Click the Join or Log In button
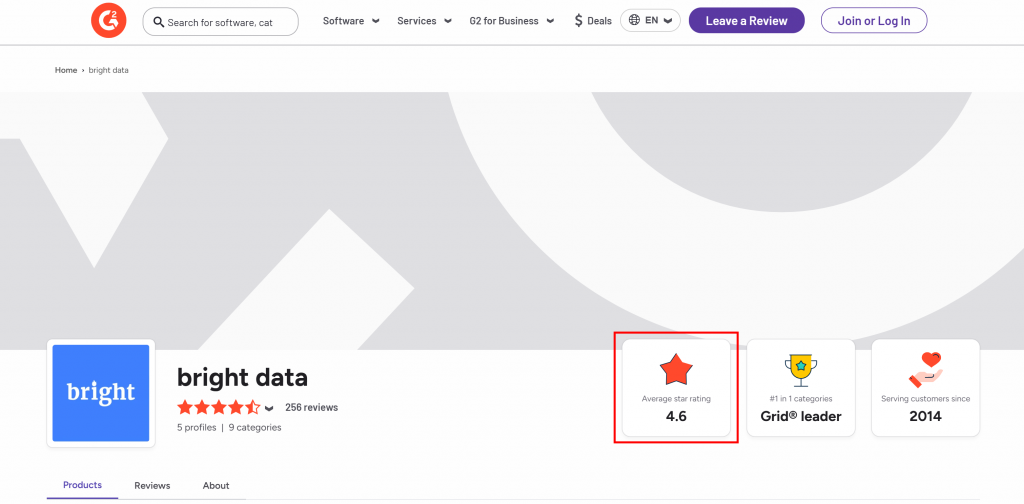1024x504 pixels. click(873, 21)
